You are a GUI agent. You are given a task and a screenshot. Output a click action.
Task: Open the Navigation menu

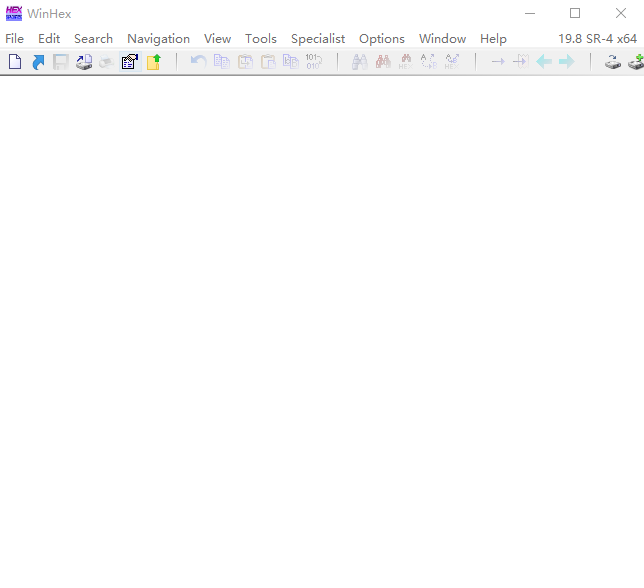coord(159,39)
